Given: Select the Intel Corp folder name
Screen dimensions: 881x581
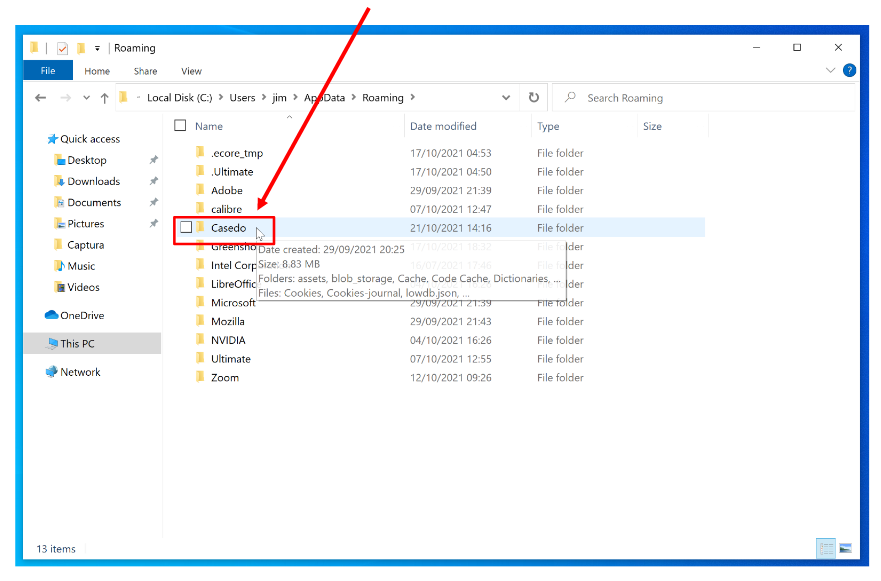Looking at the screenshot, I should click(233, 265).
